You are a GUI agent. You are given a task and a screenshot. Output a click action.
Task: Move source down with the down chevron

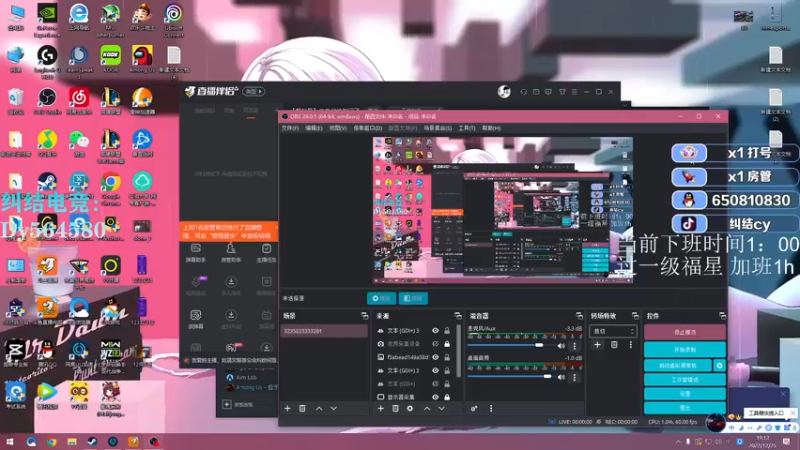pos(441,408)
